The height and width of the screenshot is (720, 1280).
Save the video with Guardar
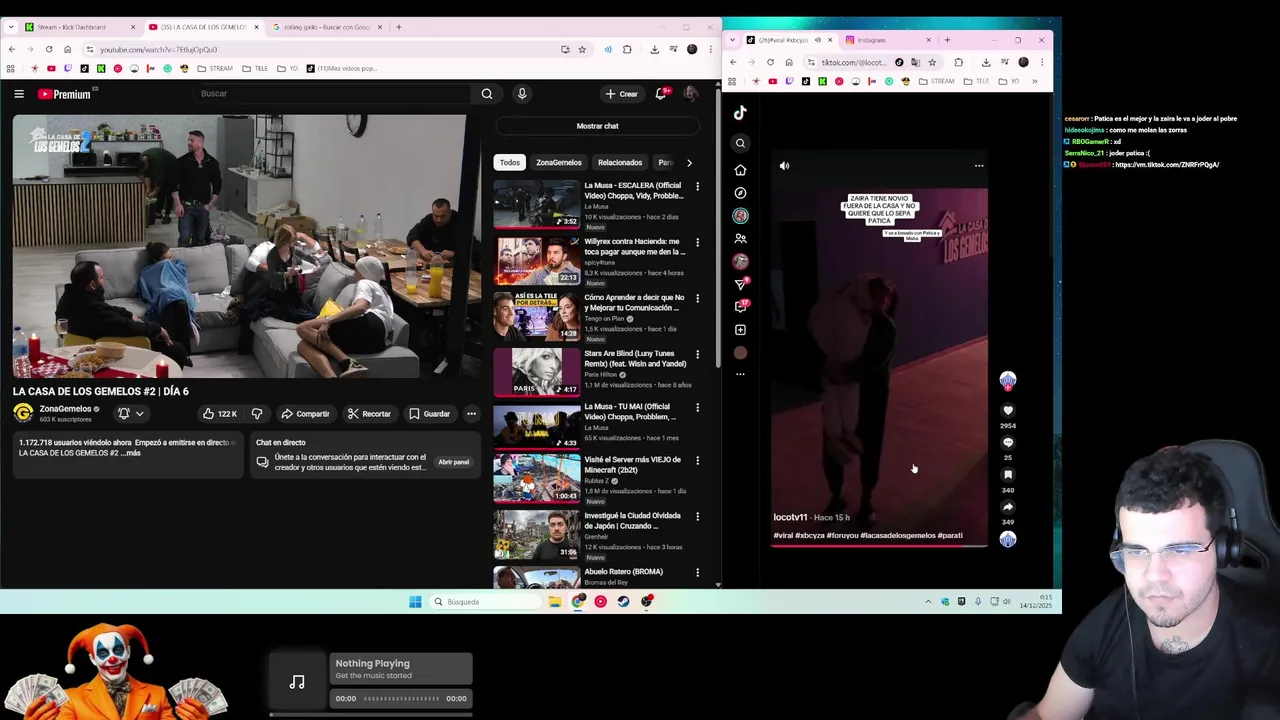tap(429, 414)
